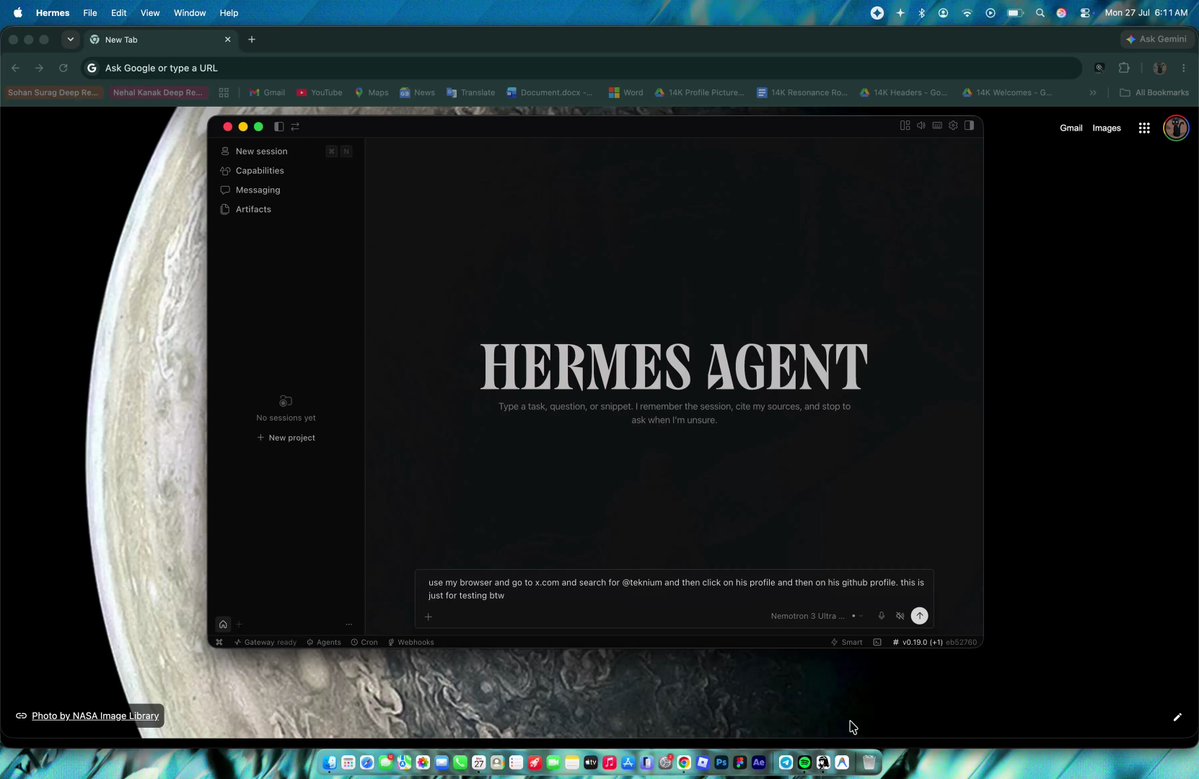The image size is (1199, 779).
Task: Open Webhooks in the status bar
Action: pos(411,642)
